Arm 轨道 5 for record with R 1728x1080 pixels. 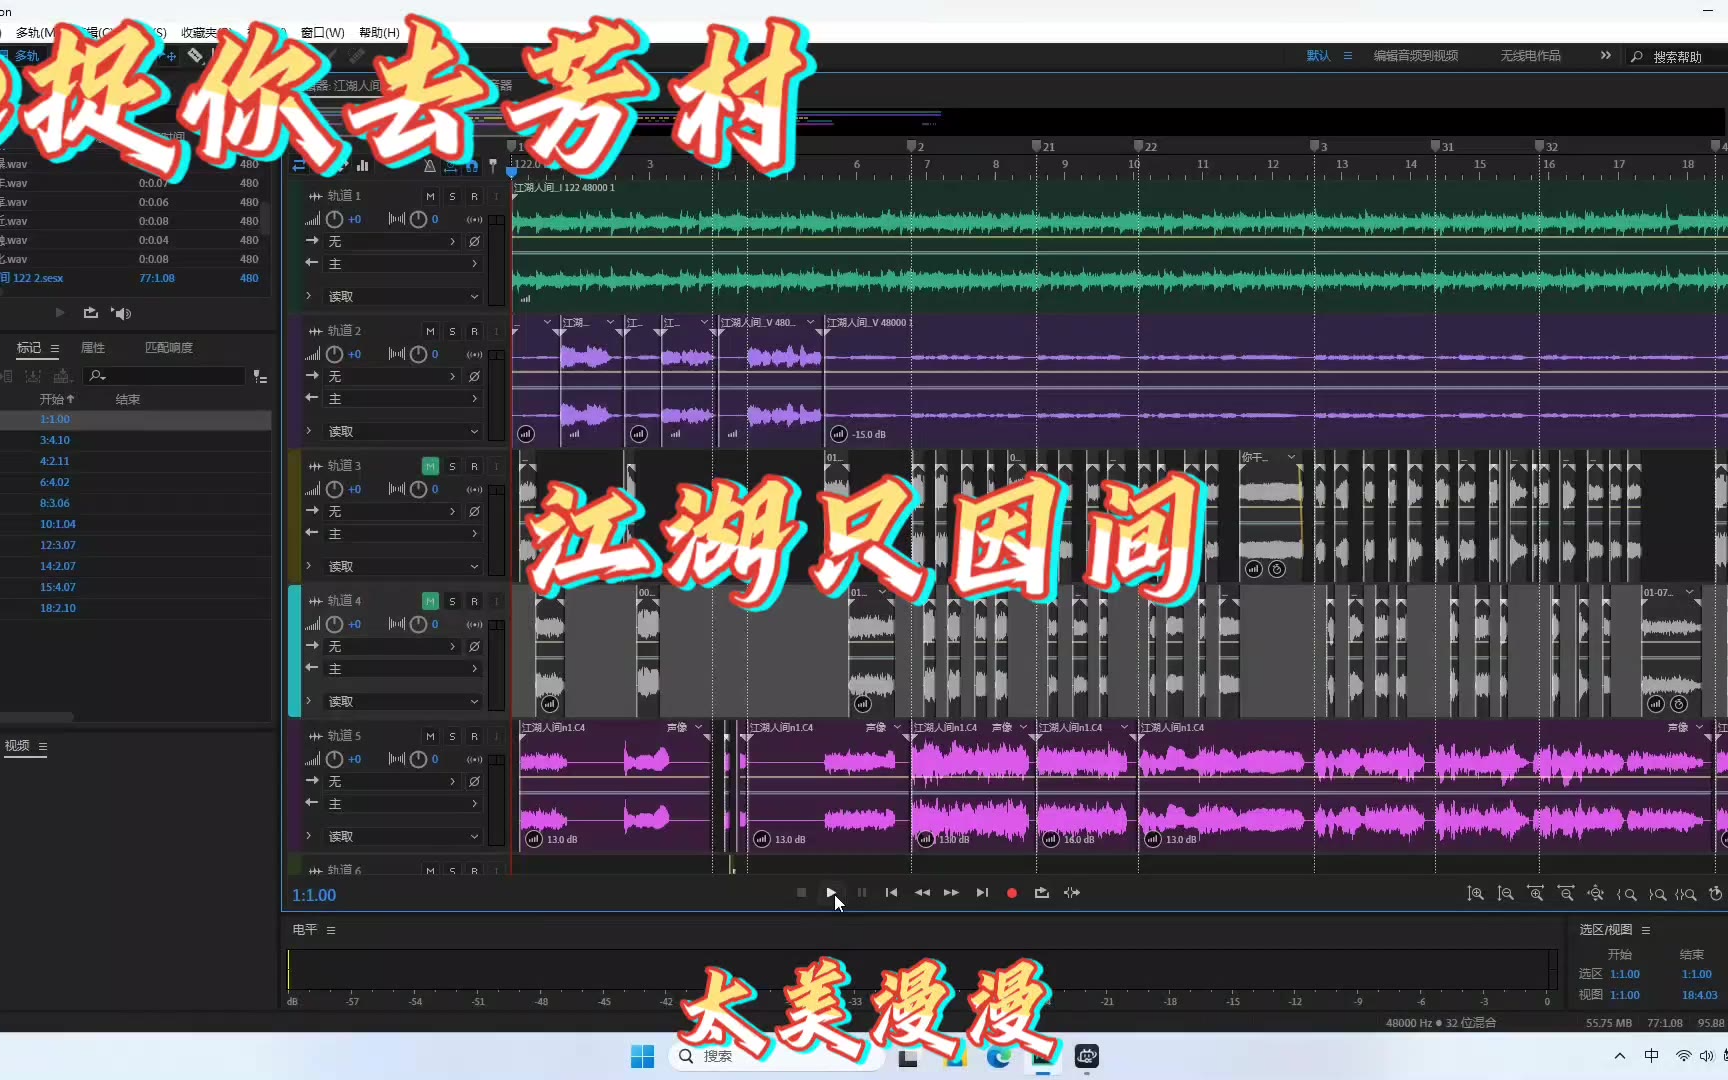(474, 736)
